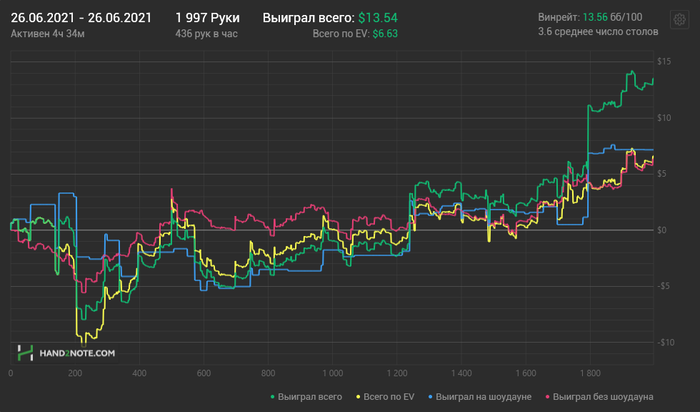The width and height of the screenshot is (700, 412).
Task: Click the 600 x-axis label
Action: 204,374
